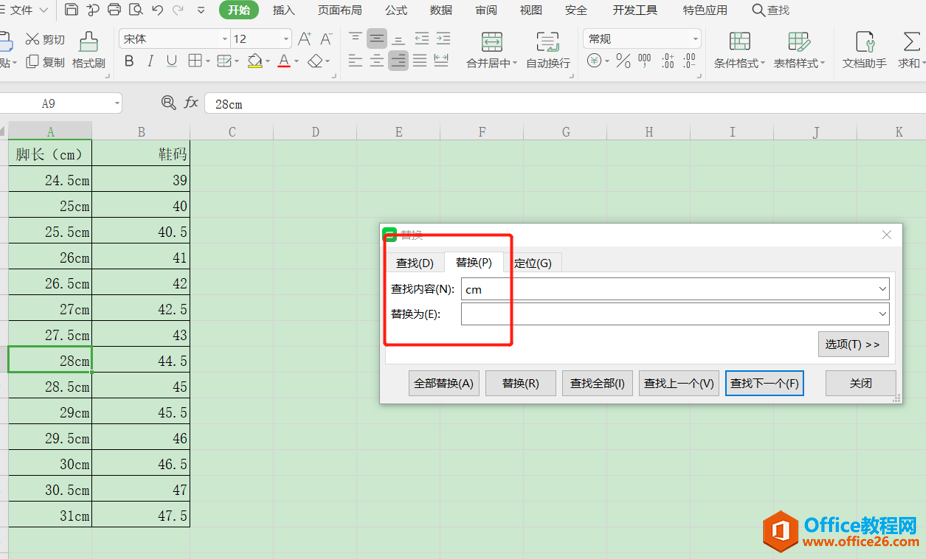Image resolution: width=926 pixels, height=559 pixels.
Task: Click the bottom vertical align icon
Action: pos(399,39)
